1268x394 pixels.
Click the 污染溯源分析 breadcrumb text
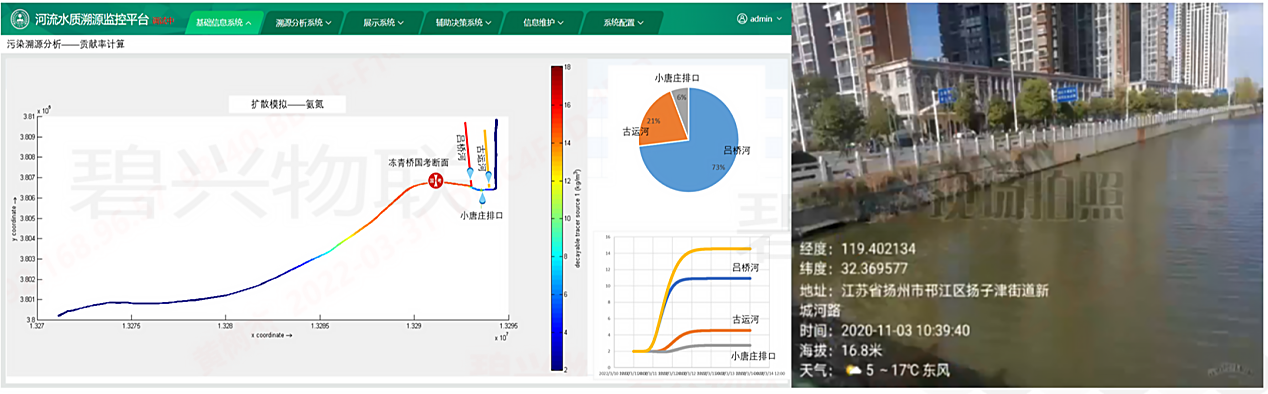point(33,44)
